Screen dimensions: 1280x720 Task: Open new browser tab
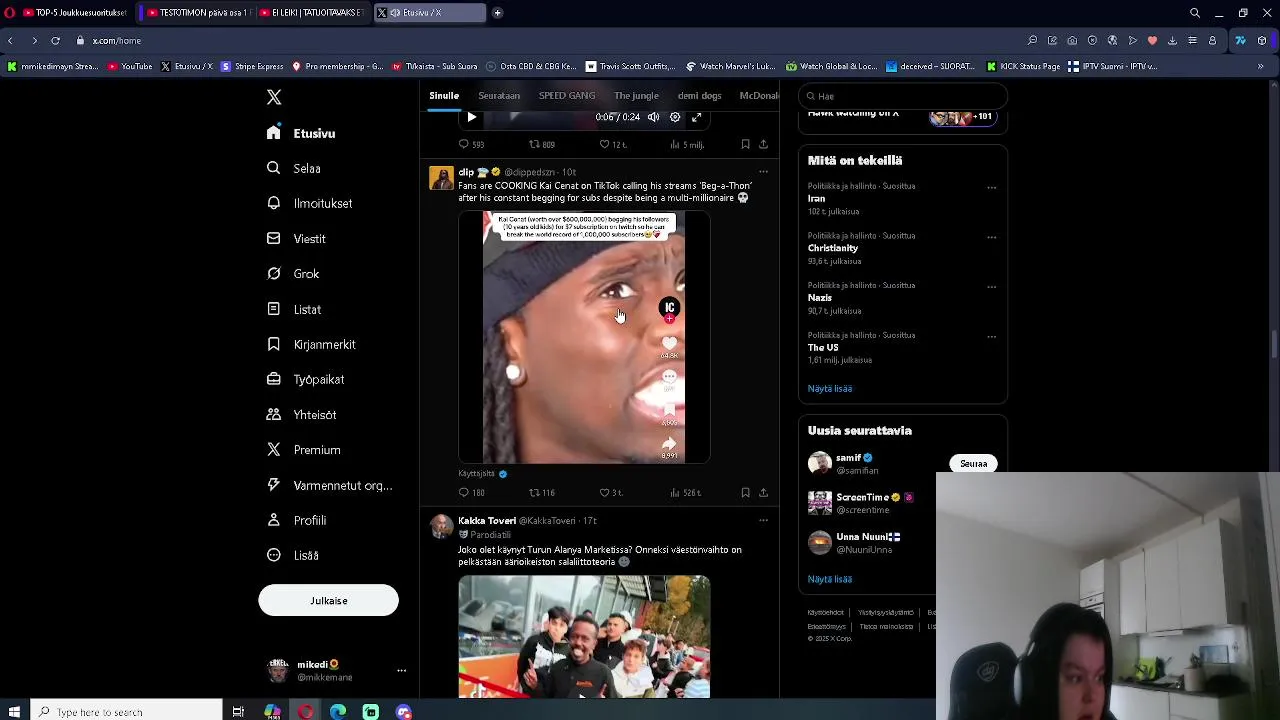point(497,13)
